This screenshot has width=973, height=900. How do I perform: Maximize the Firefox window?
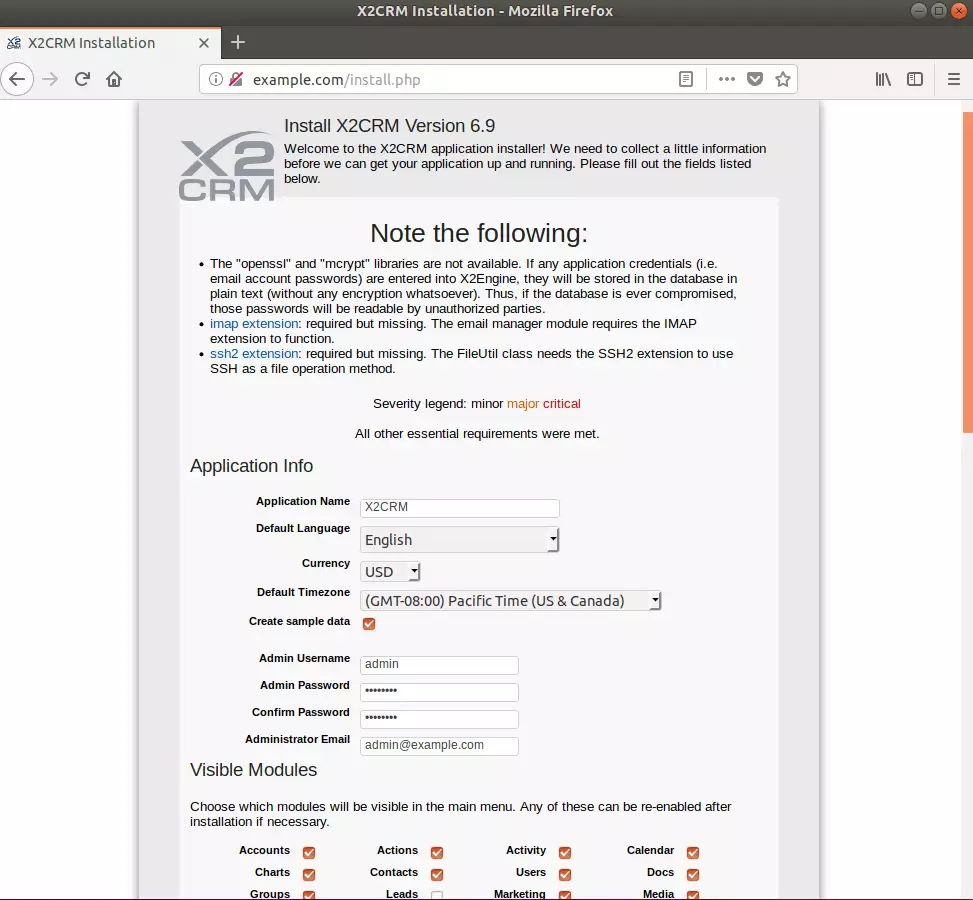[x=939, y=11]
